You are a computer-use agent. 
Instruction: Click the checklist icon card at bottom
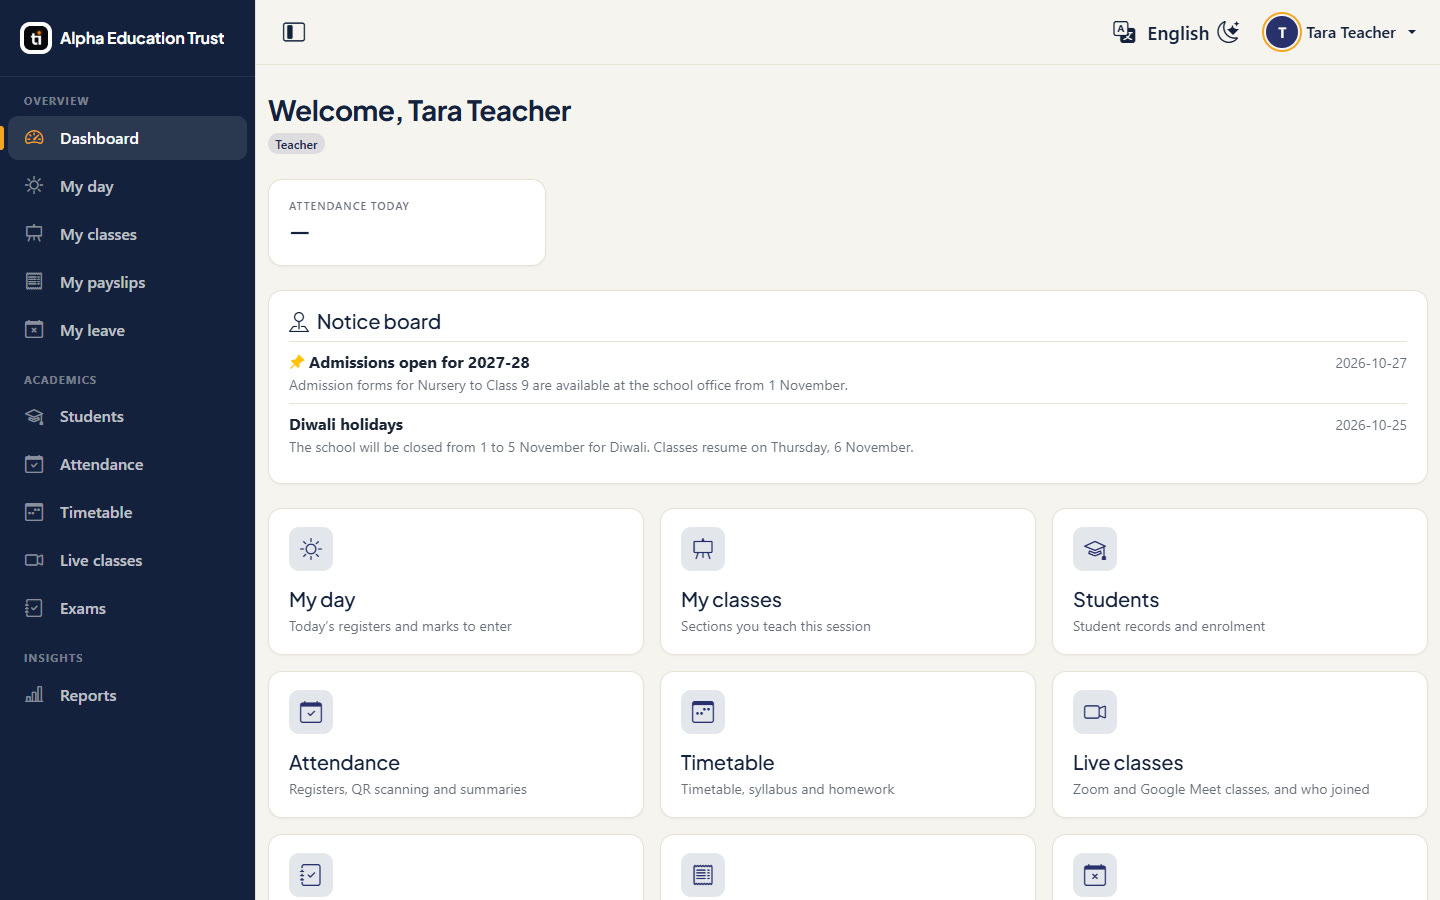tap(311, 875)
